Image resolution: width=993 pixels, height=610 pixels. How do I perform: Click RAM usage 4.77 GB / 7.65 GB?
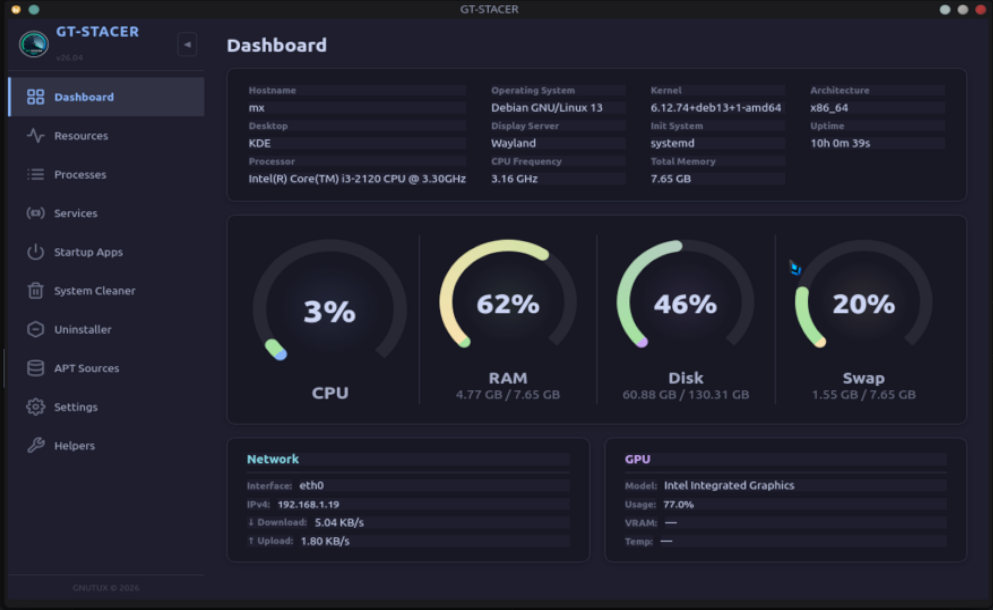pos(508,395)
